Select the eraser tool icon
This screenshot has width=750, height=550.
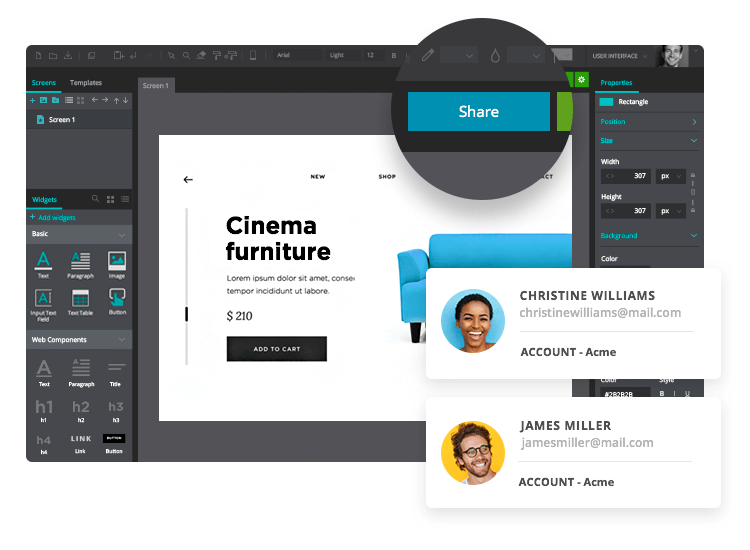click(201, 55)
